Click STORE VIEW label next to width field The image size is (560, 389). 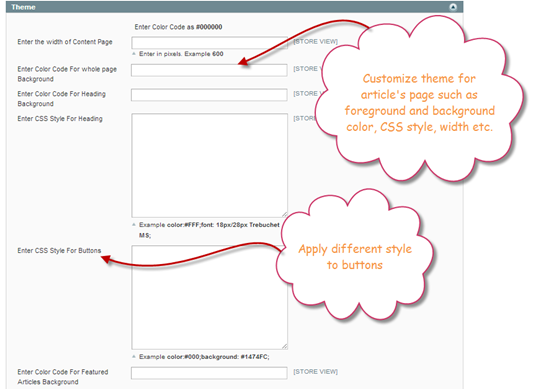(x=315, y=41)
